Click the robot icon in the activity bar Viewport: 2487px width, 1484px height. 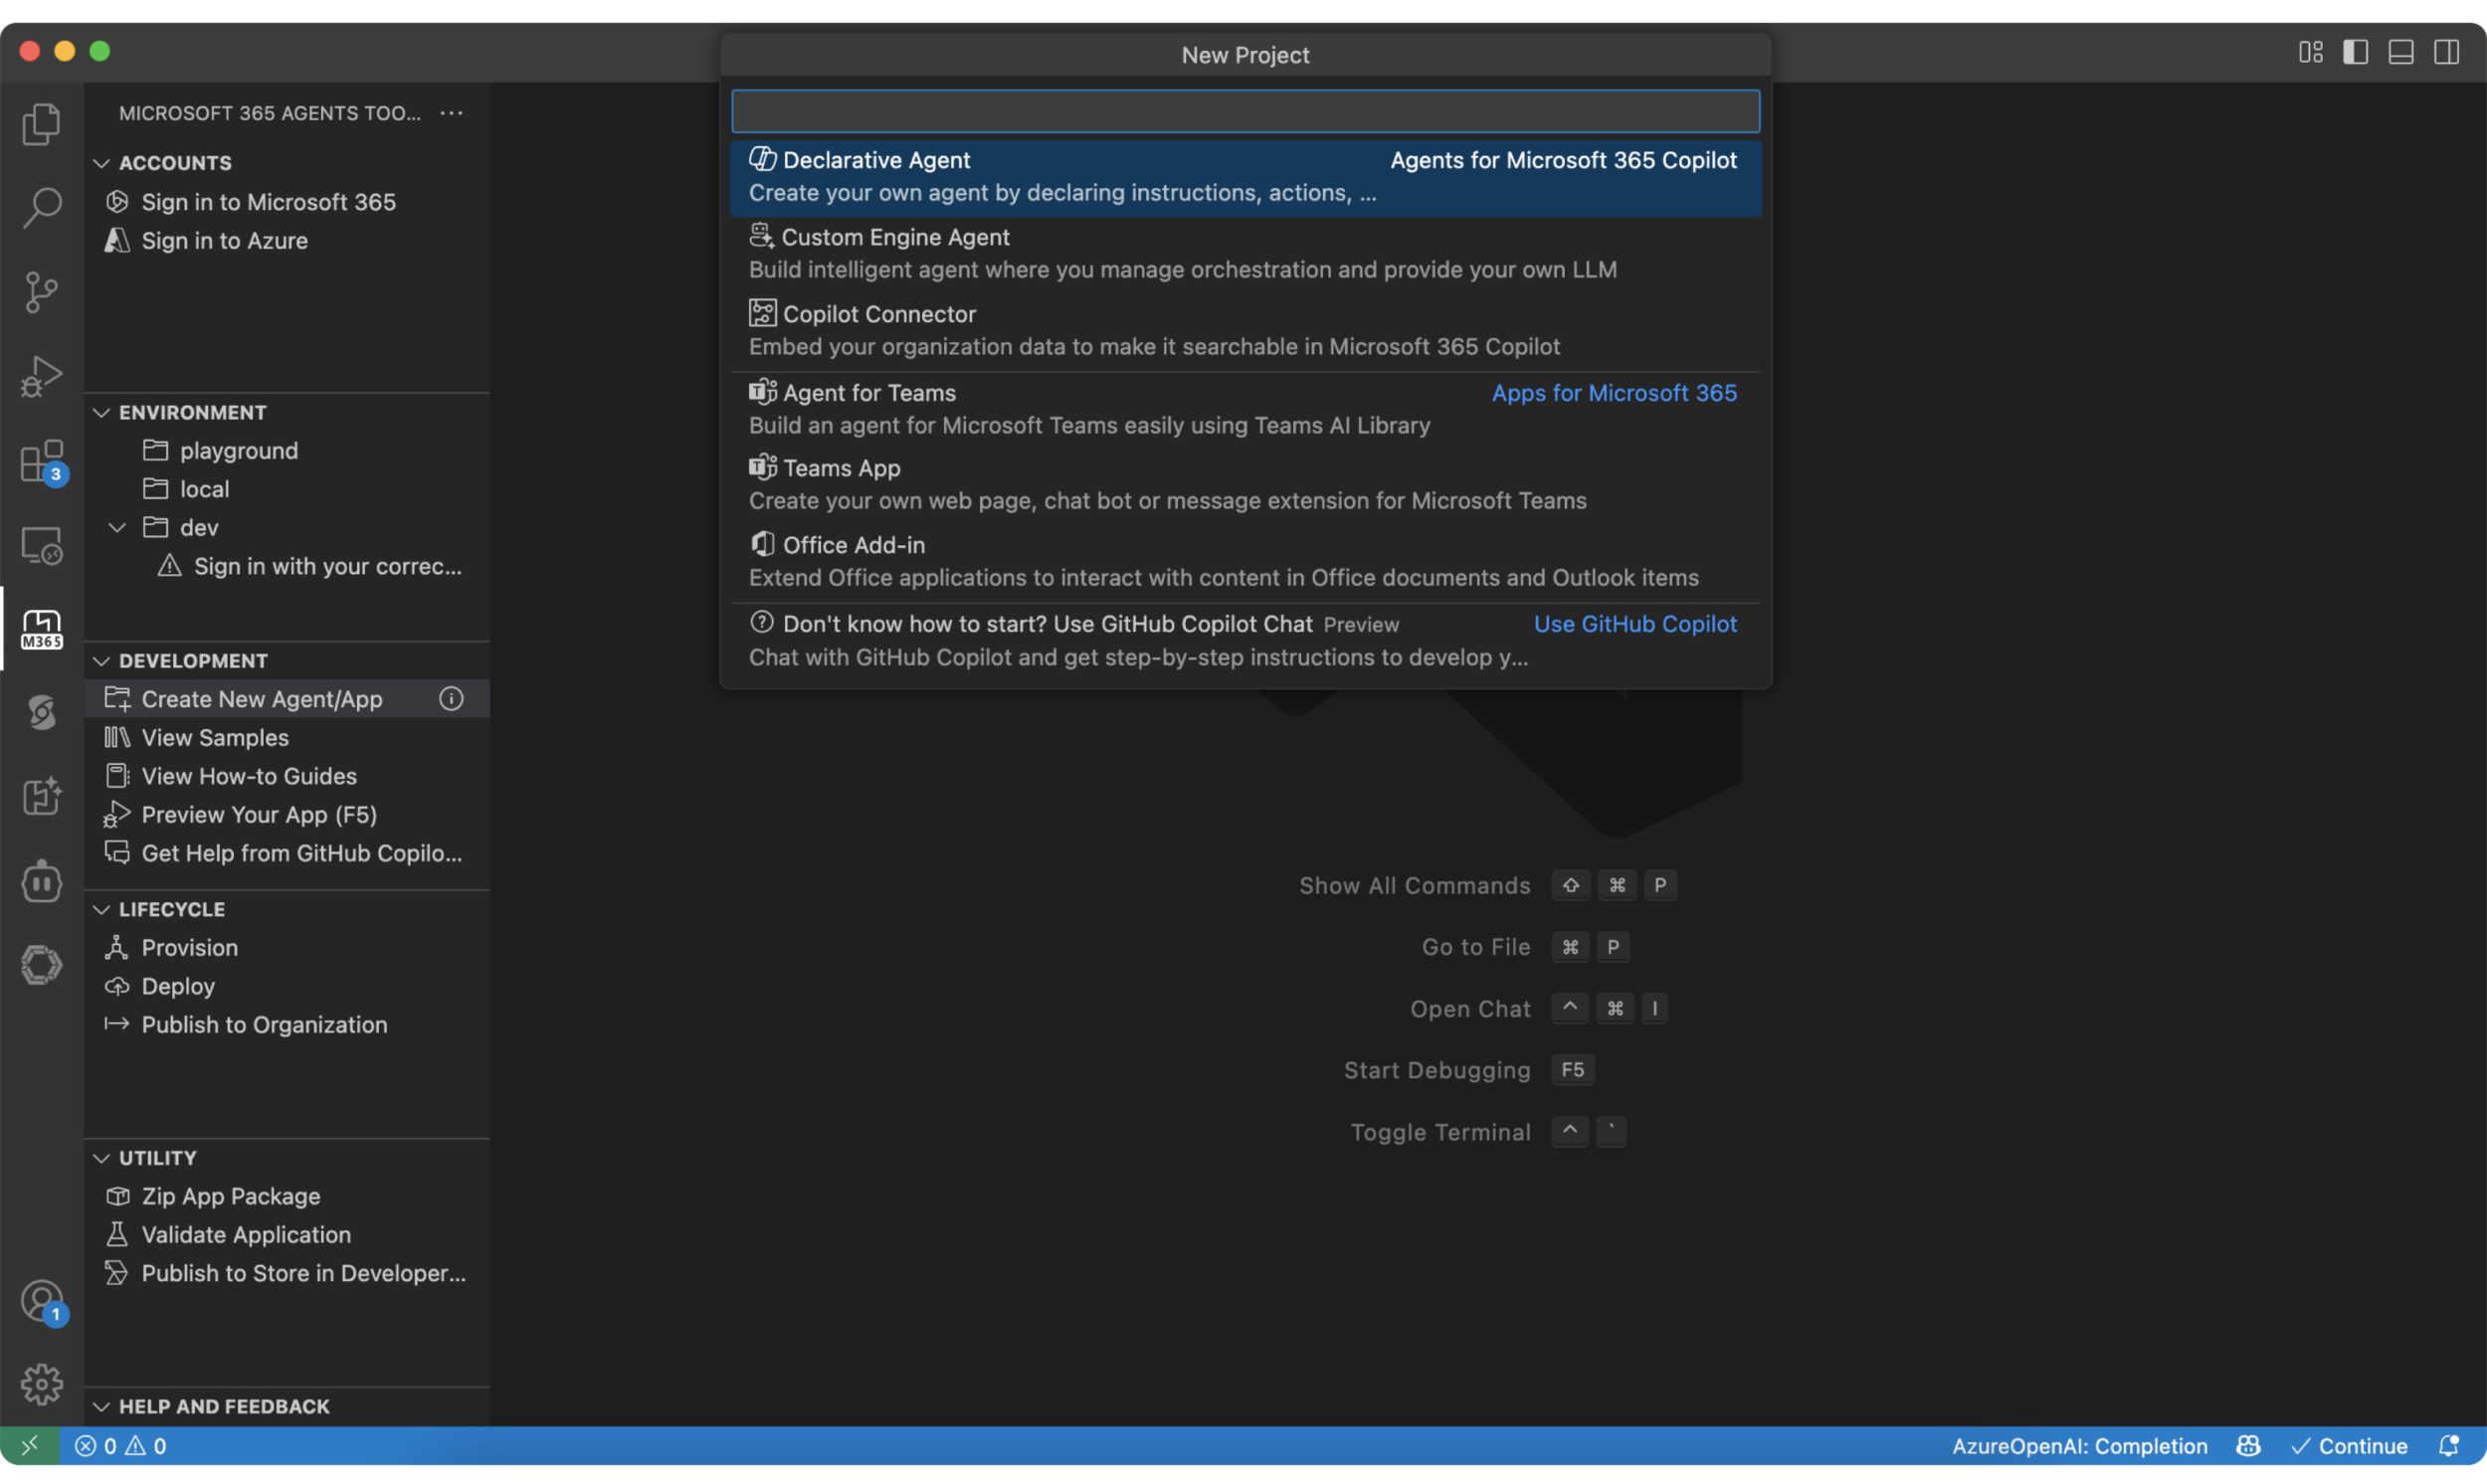pos(41,881)
